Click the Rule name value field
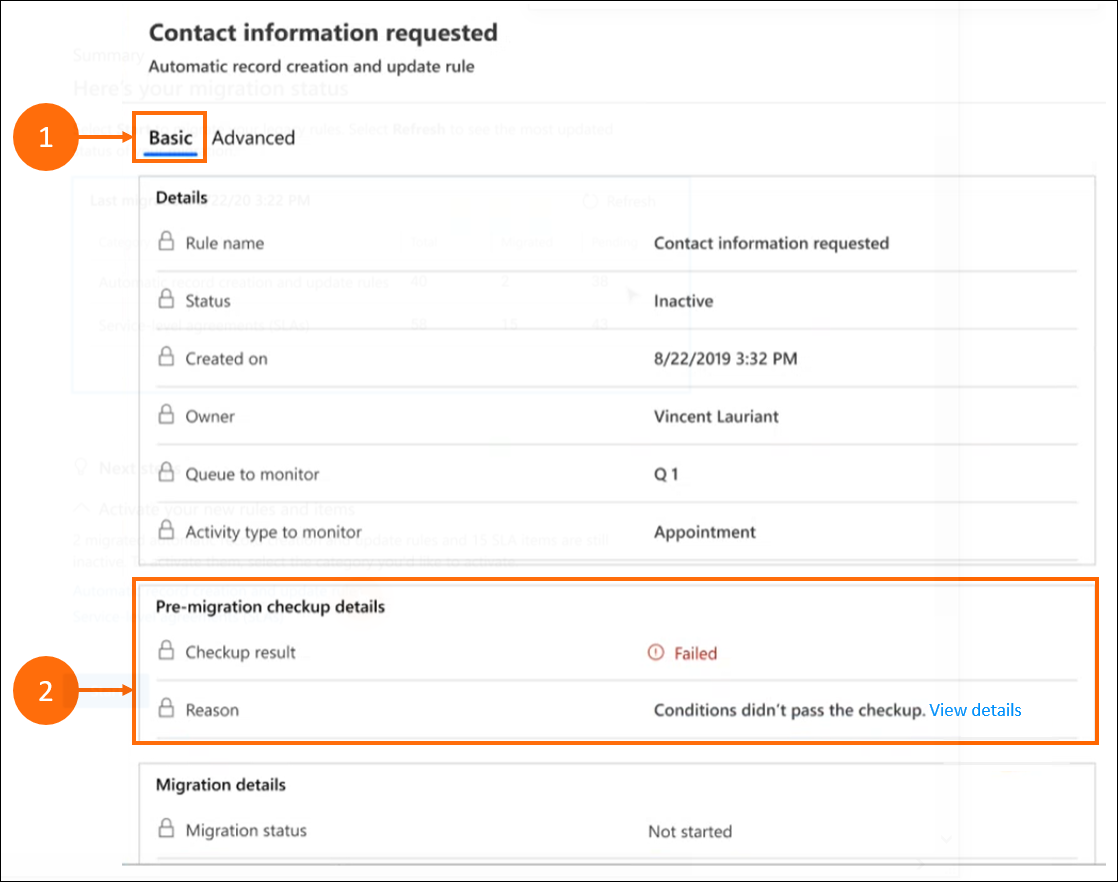Image resolution: width=1118 pixels, height=882 pixels. (x=771, y=243)
